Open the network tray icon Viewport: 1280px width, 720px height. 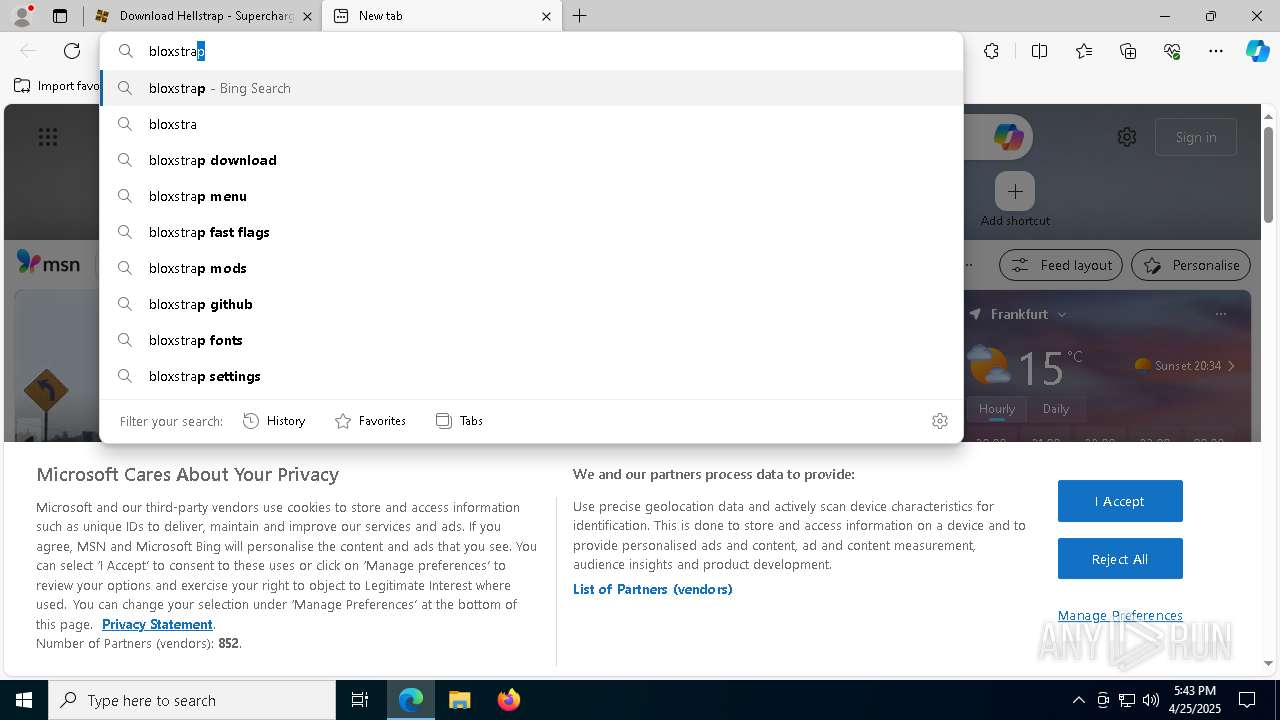coord(1127,700)
